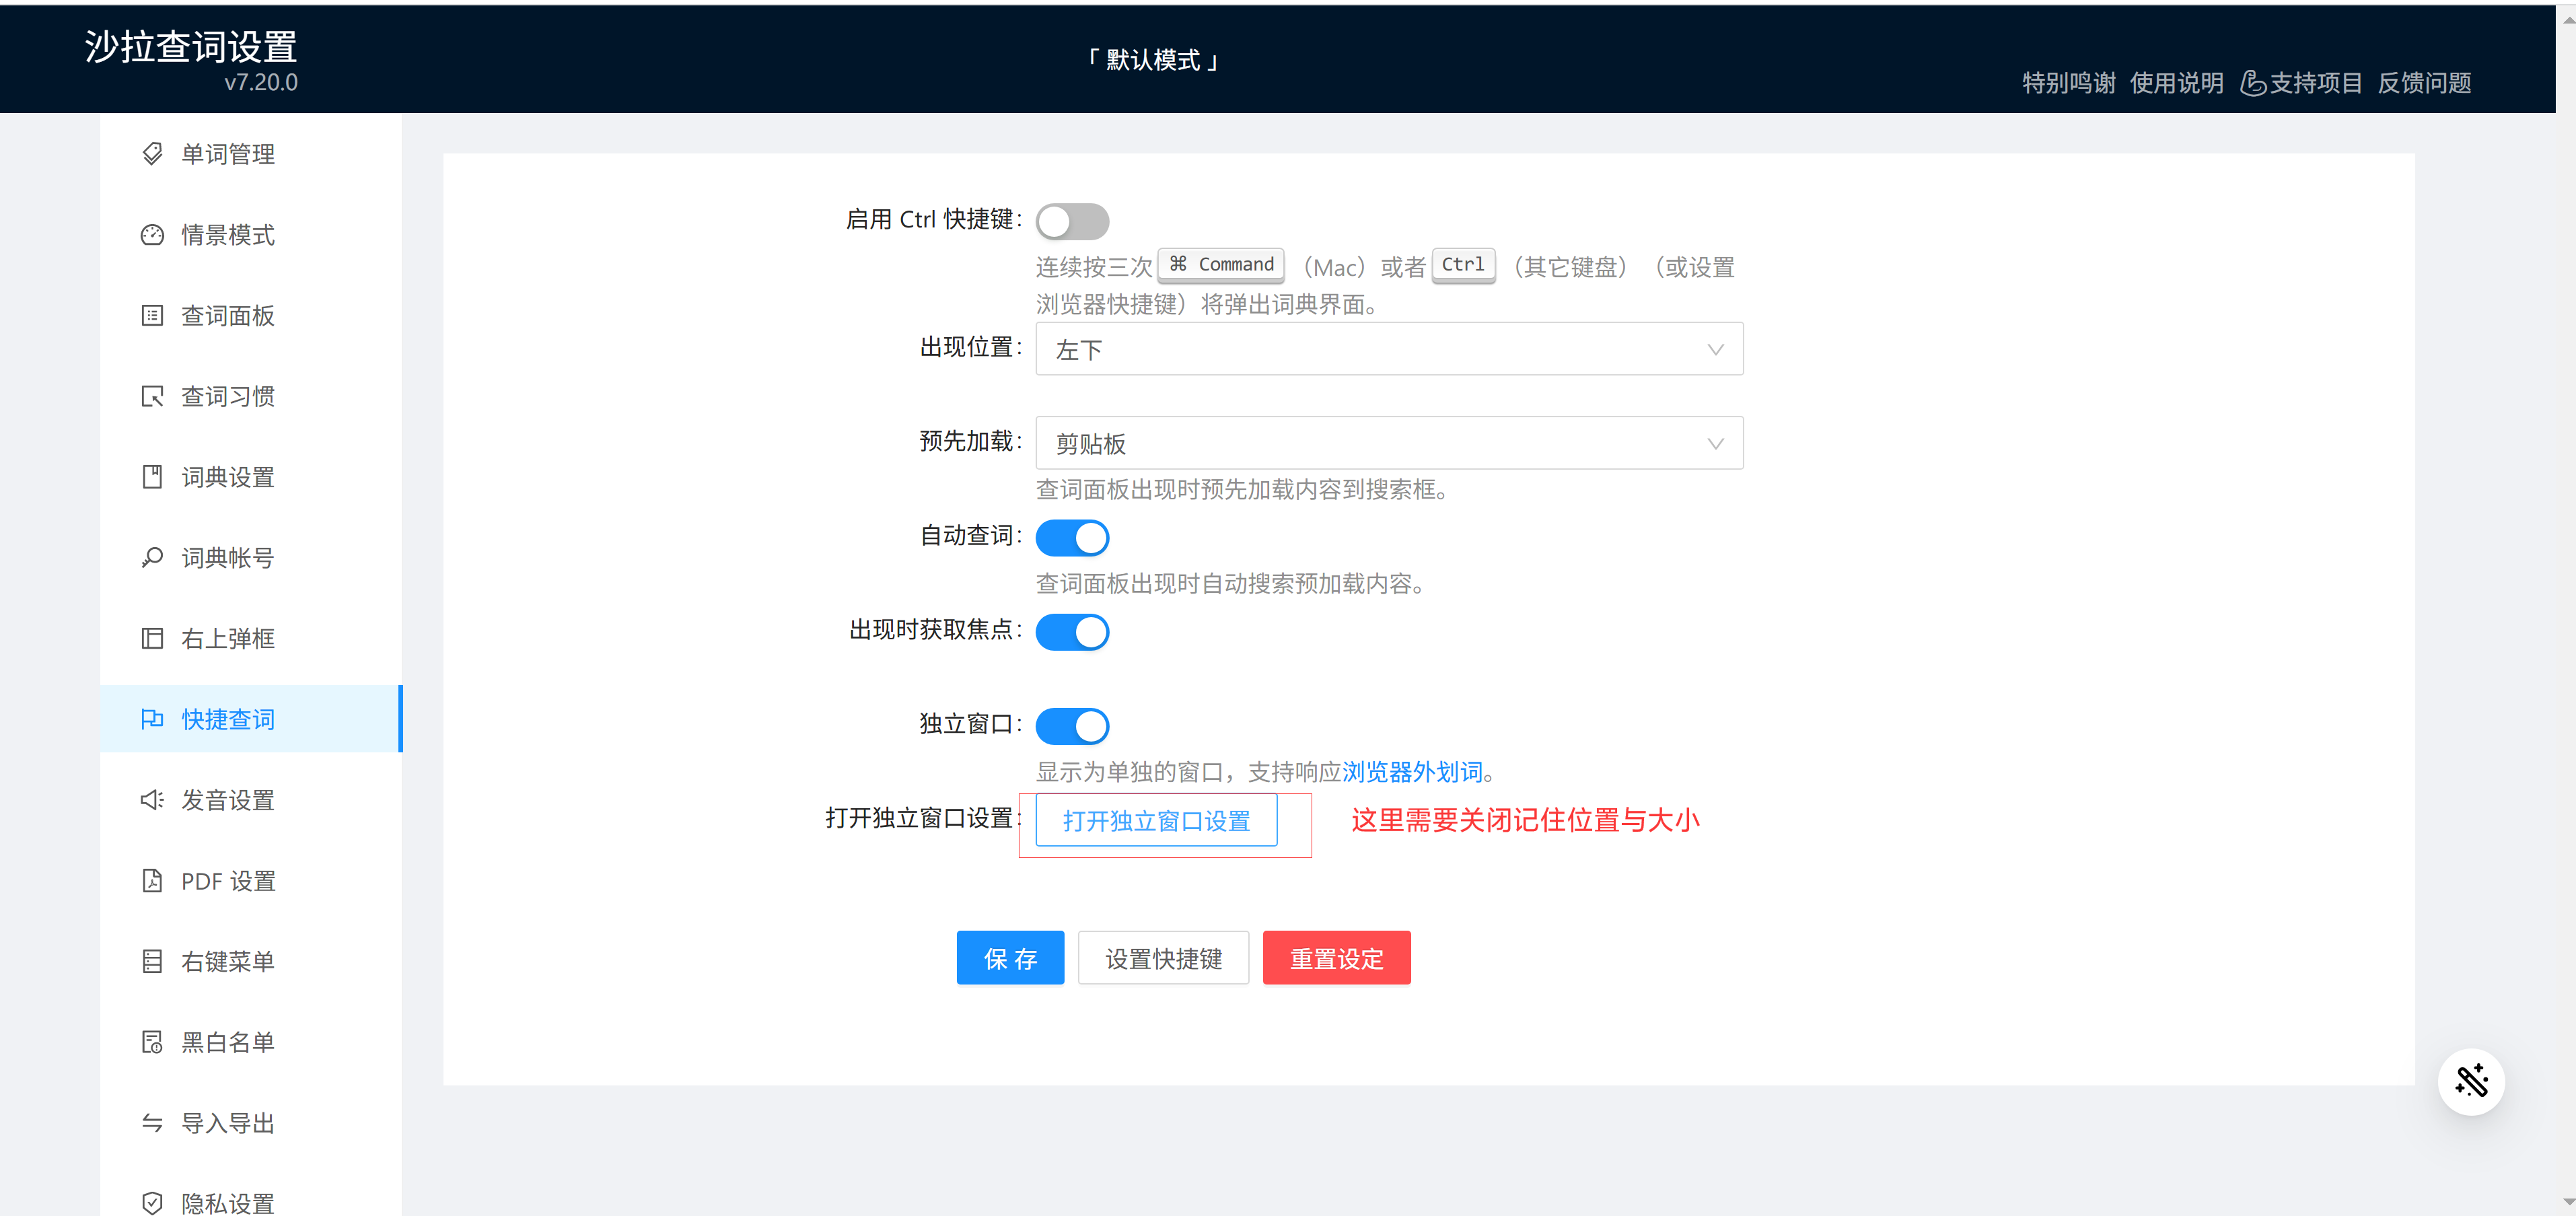This screenshot has width=2576, height=1216.
Task: Click the 打开独立窗口设置 button
Action: 1156,821
